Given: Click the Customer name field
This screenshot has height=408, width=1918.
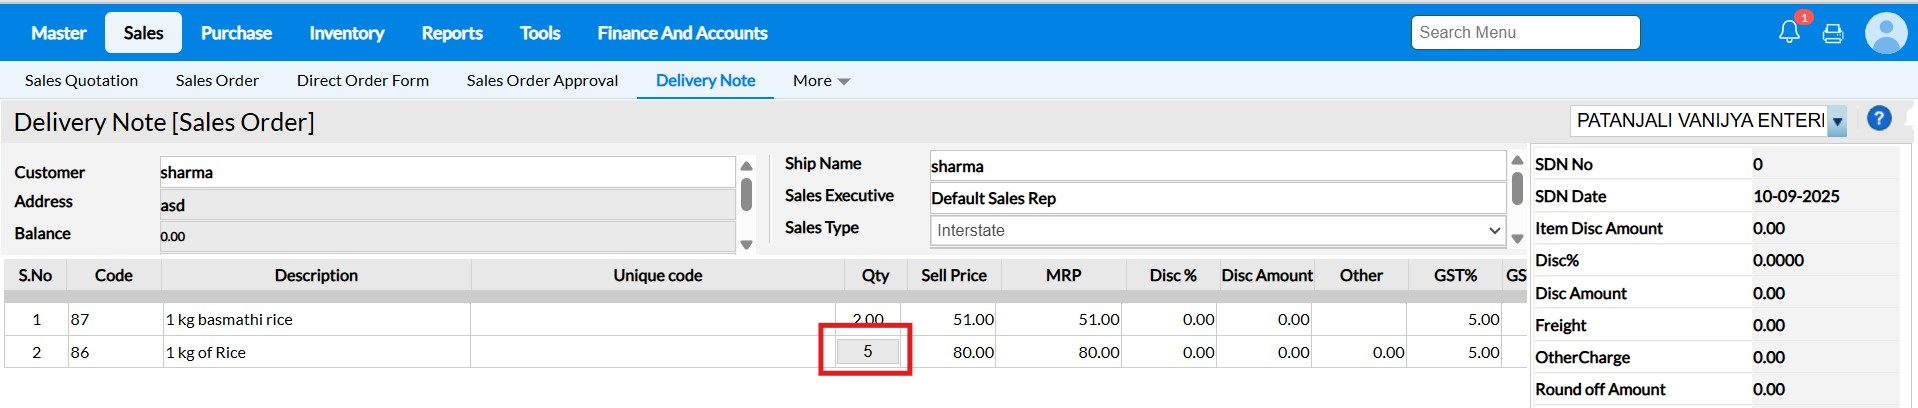Looking at the screenshot, I should click(447, 172).
